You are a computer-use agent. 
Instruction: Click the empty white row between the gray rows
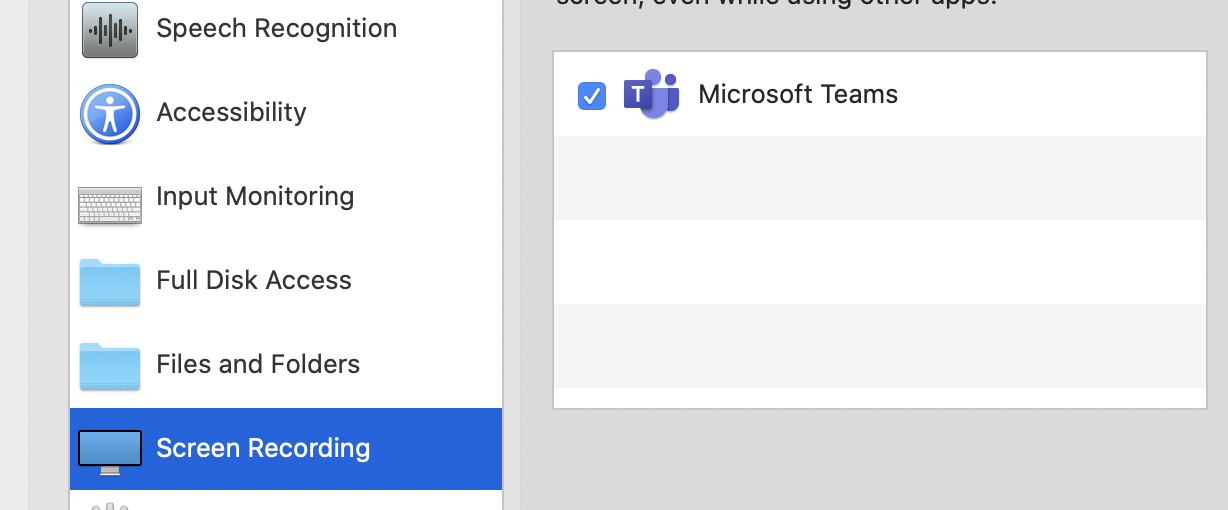880,262
